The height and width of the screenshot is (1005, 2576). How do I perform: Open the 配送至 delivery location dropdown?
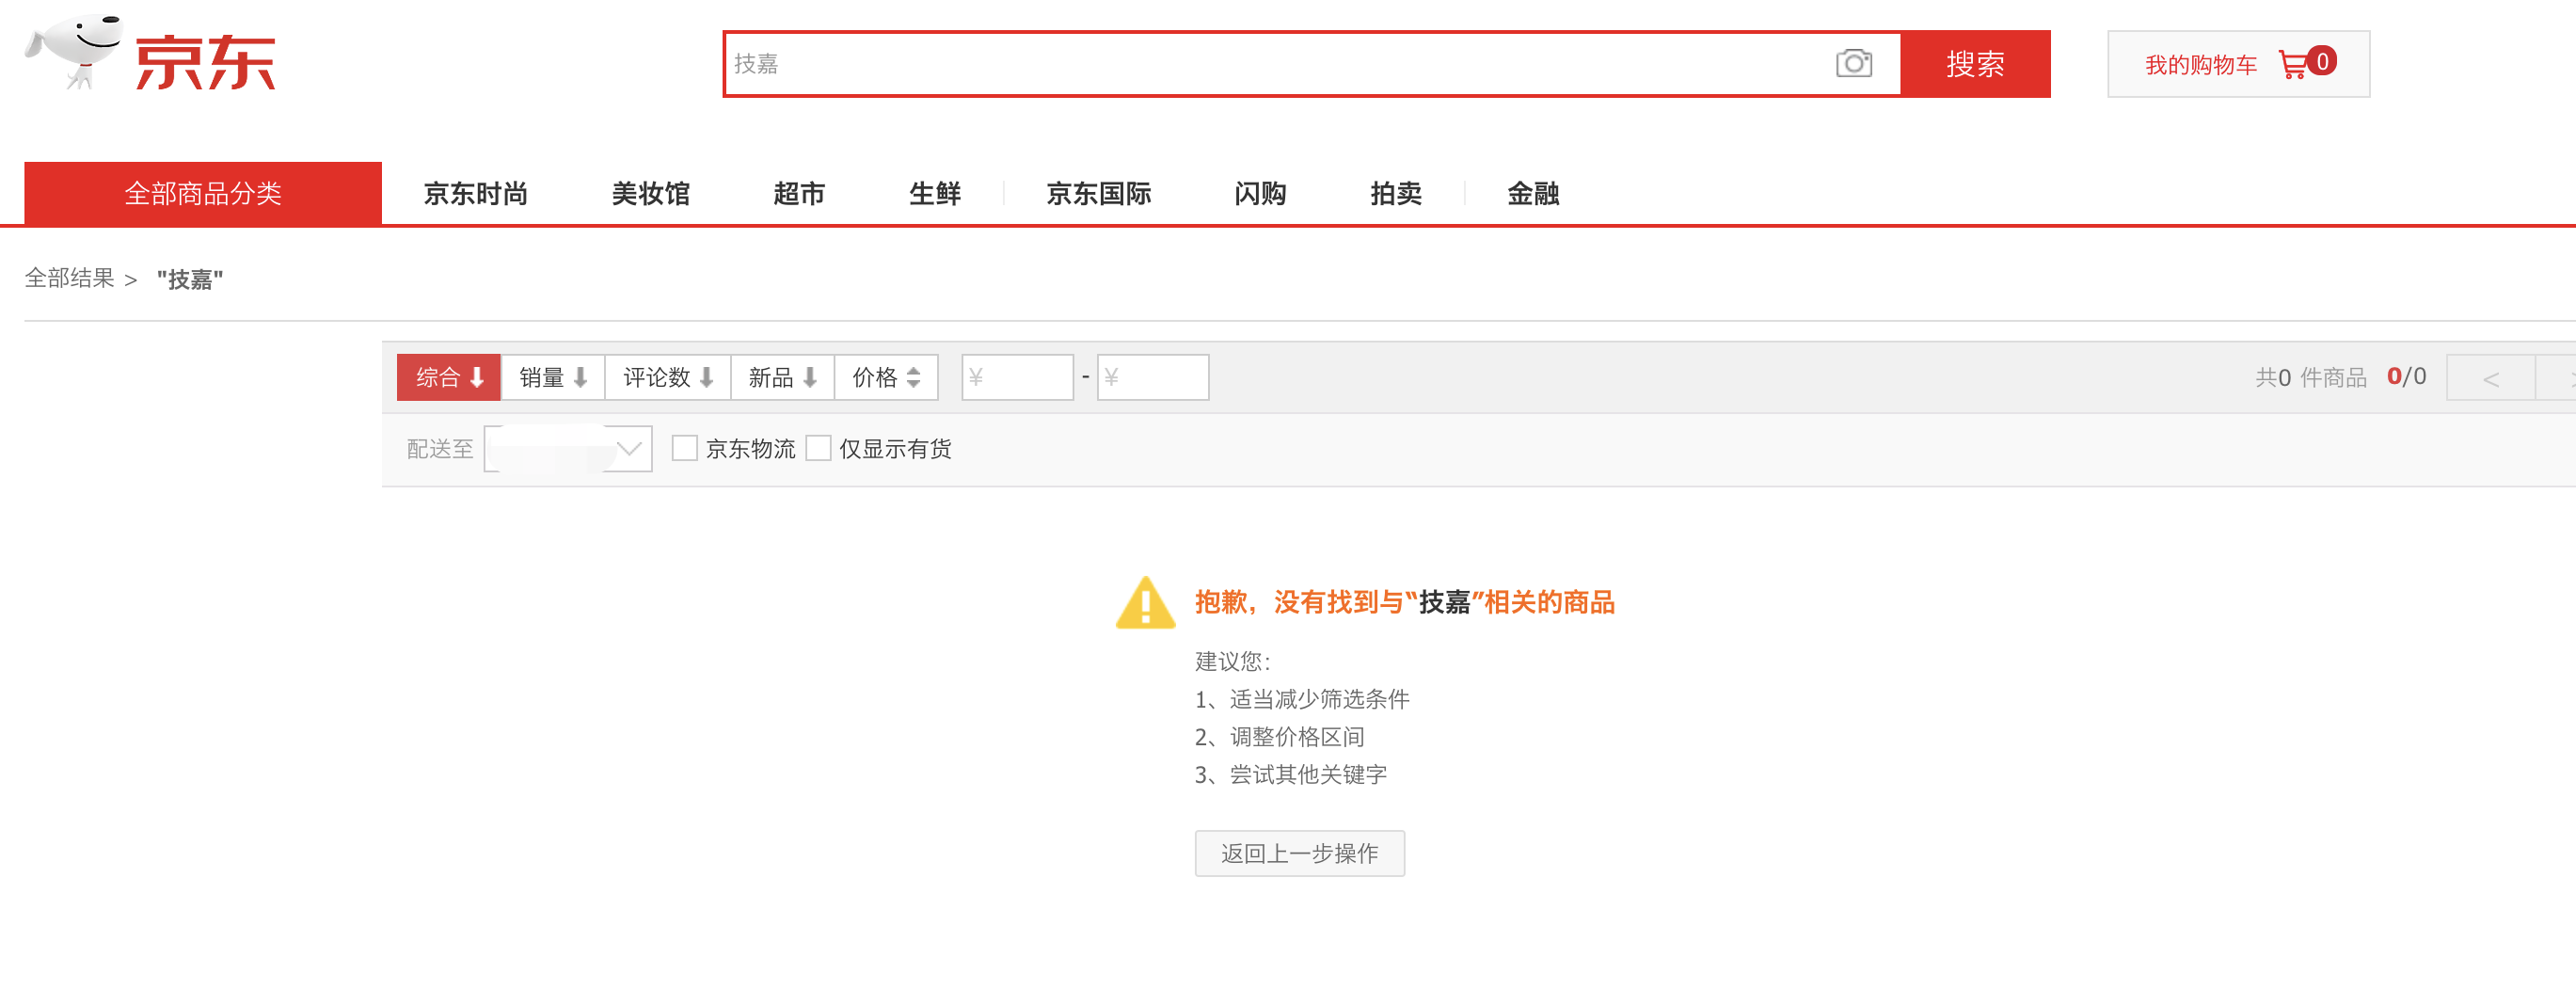click(x=568, y=449)
